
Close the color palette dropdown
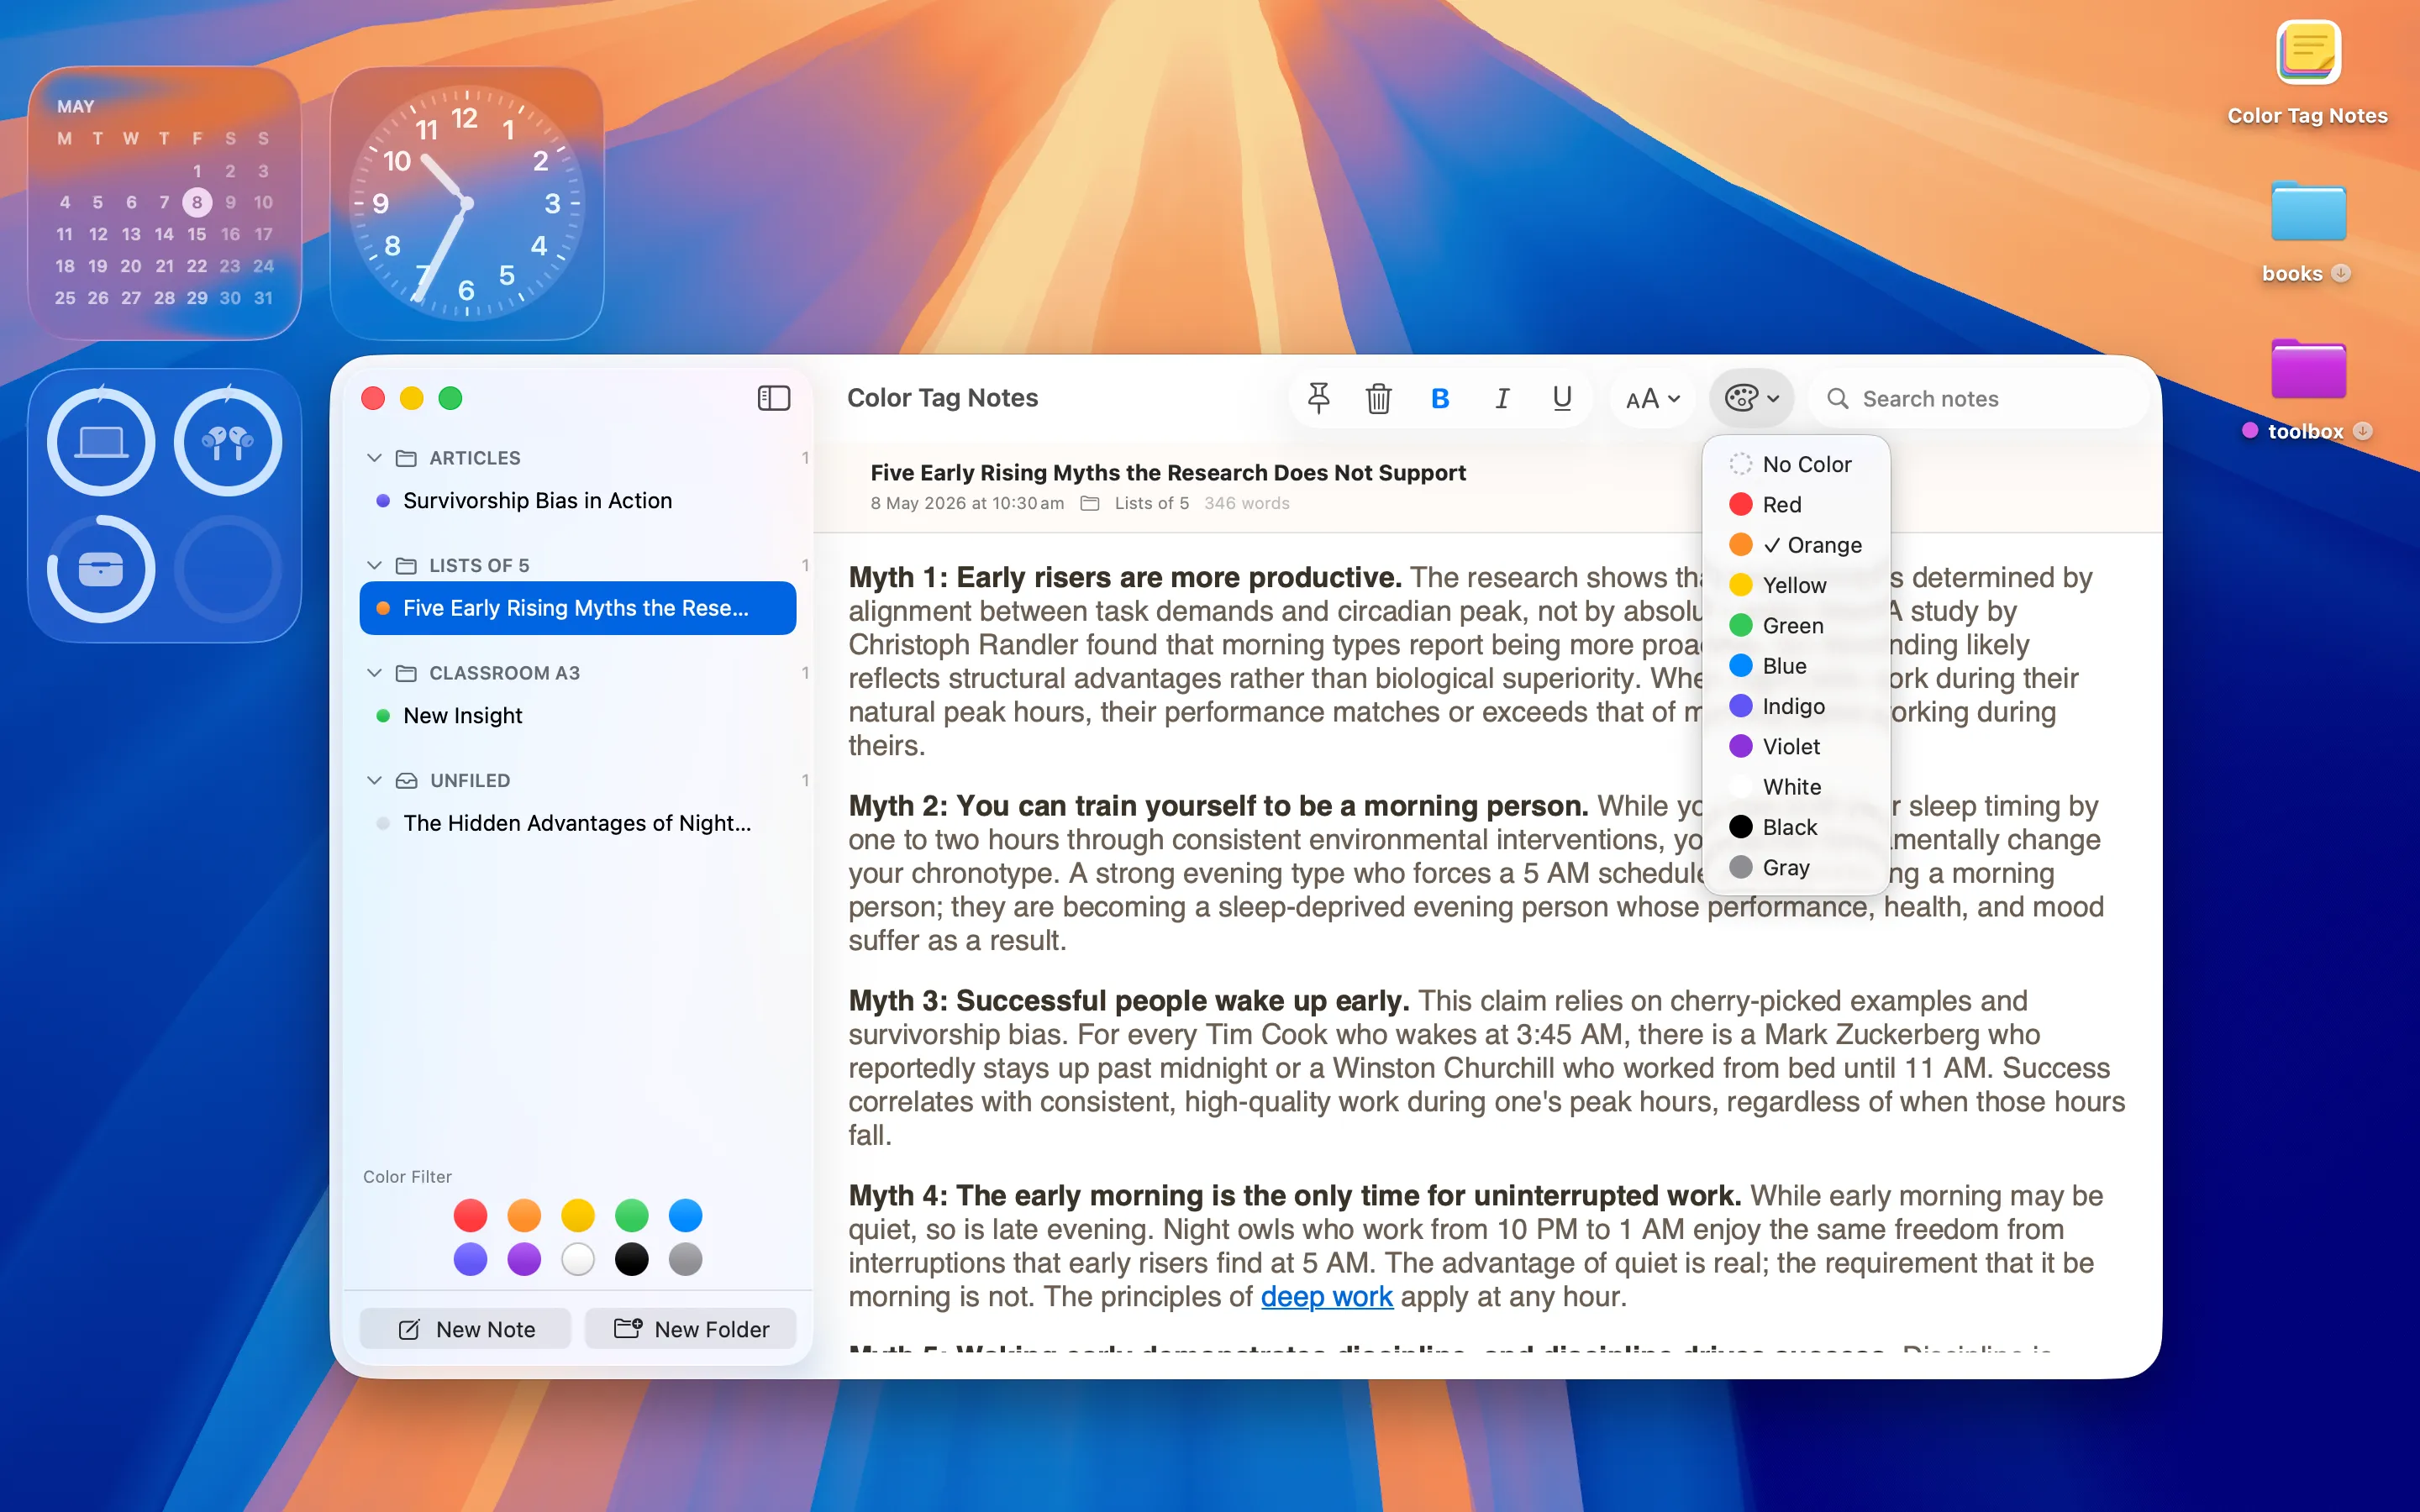click(x=1751, y=398)
